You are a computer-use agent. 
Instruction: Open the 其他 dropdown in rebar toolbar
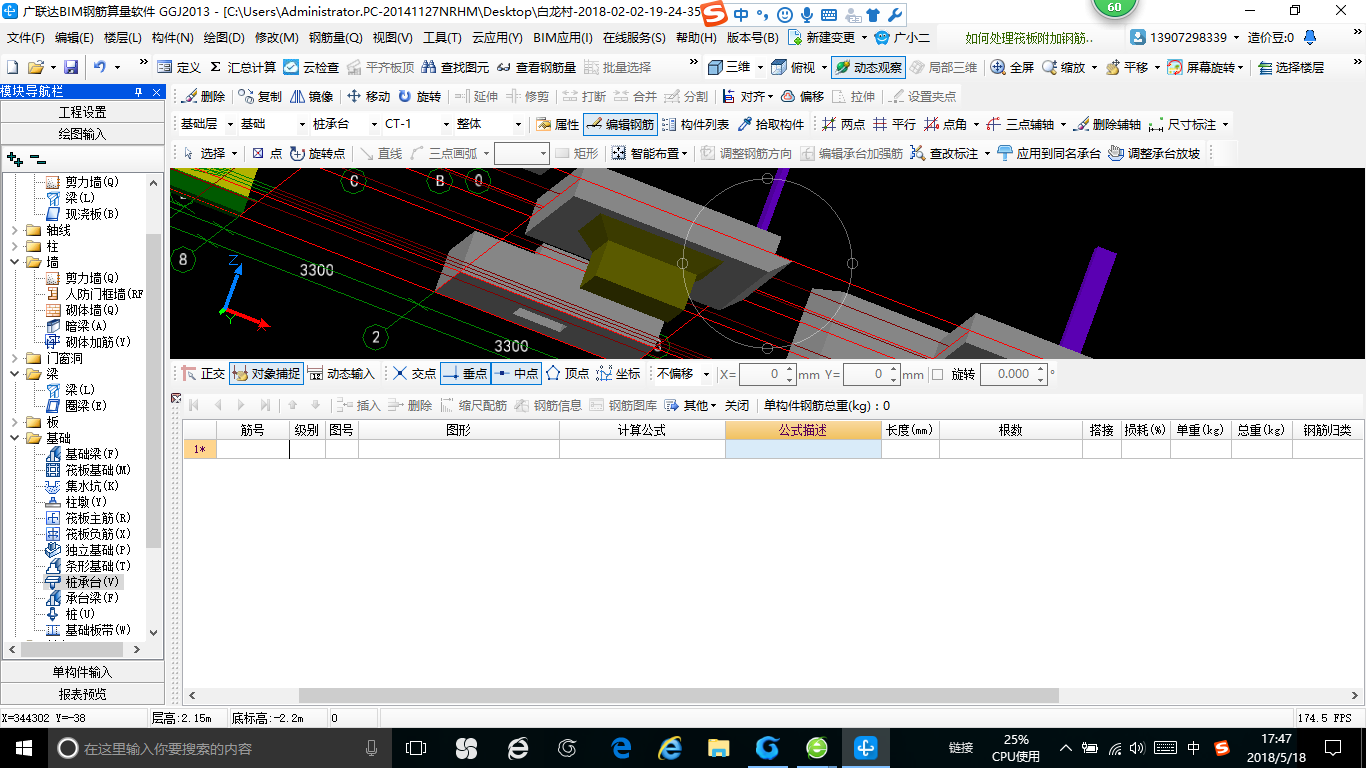691,405
